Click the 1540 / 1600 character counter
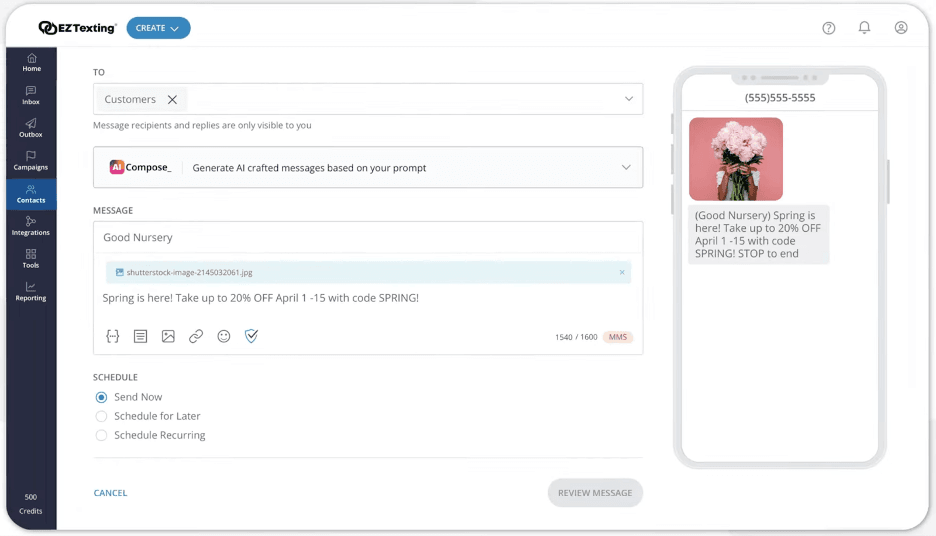This screenshot has height=536, width=936. coord(576,337)
